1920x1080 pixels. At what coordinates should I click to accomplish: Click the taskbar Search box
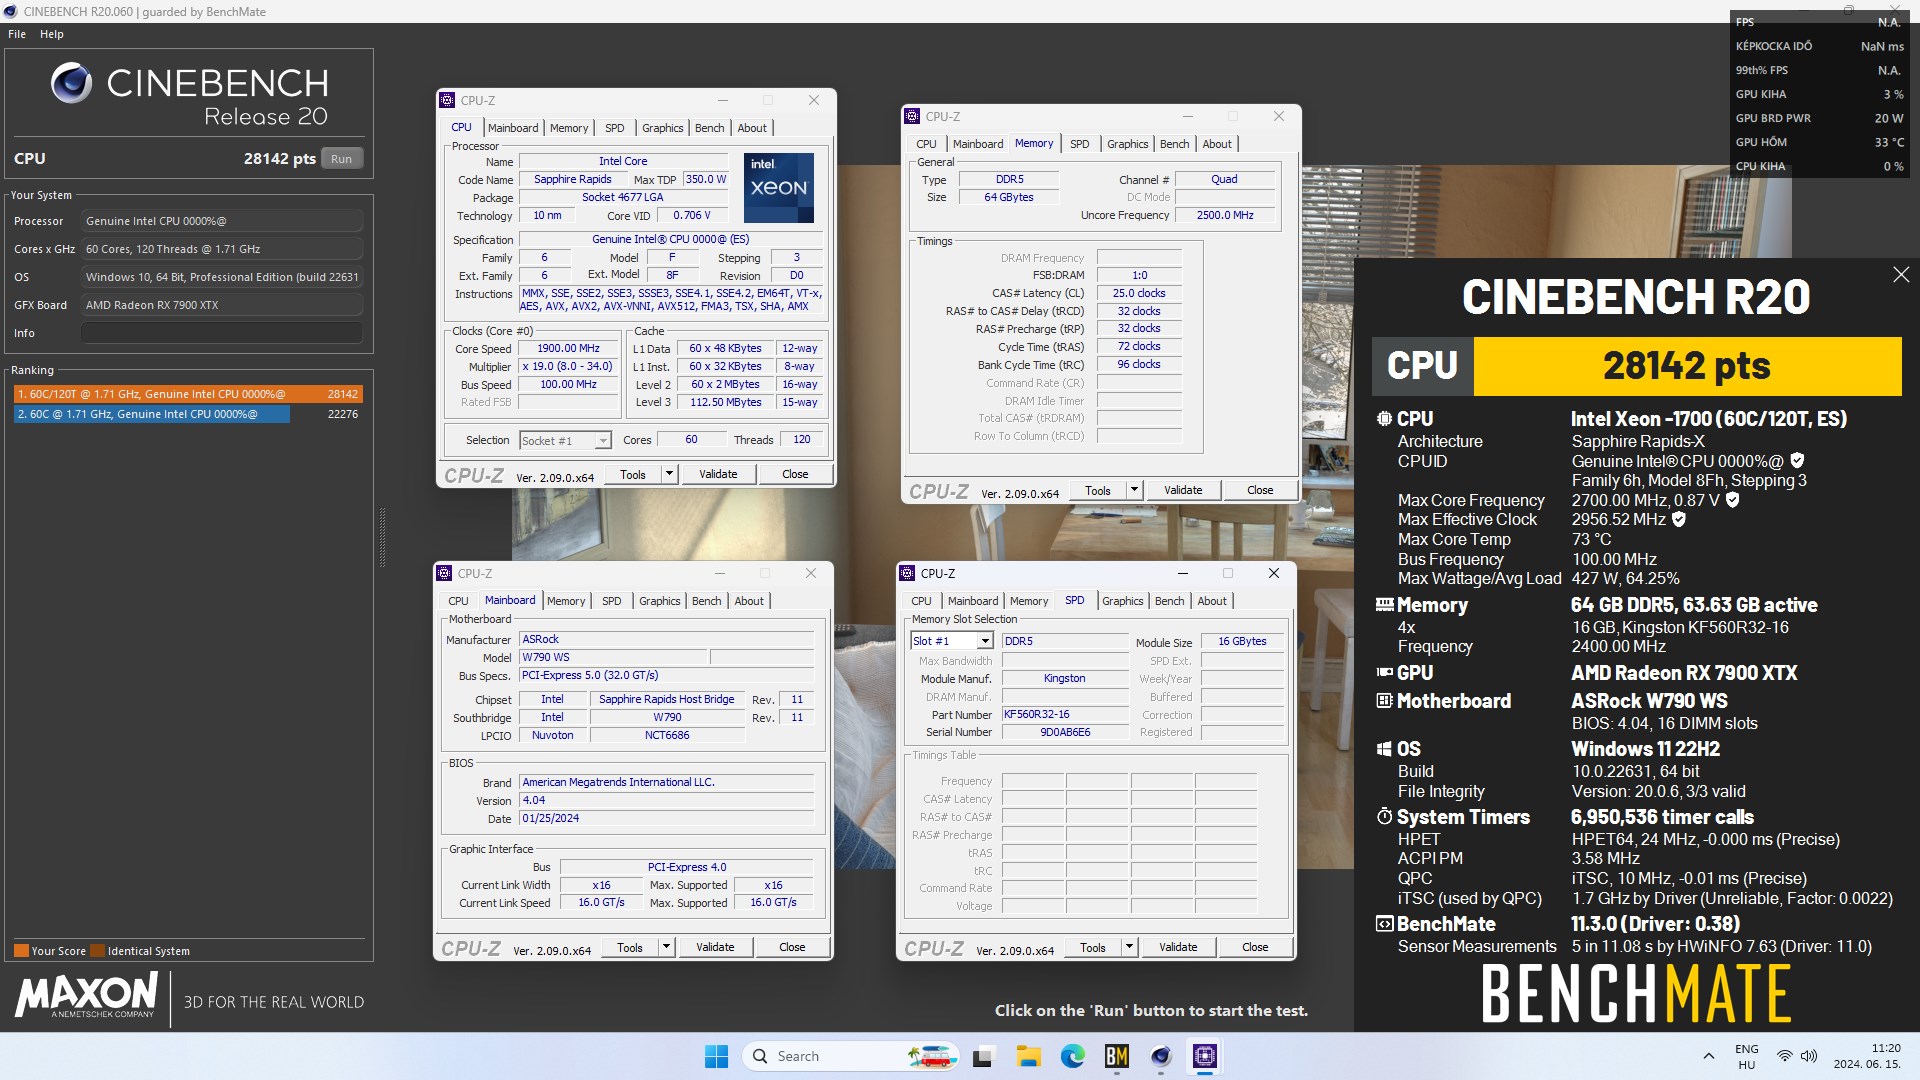(852, 1056)
